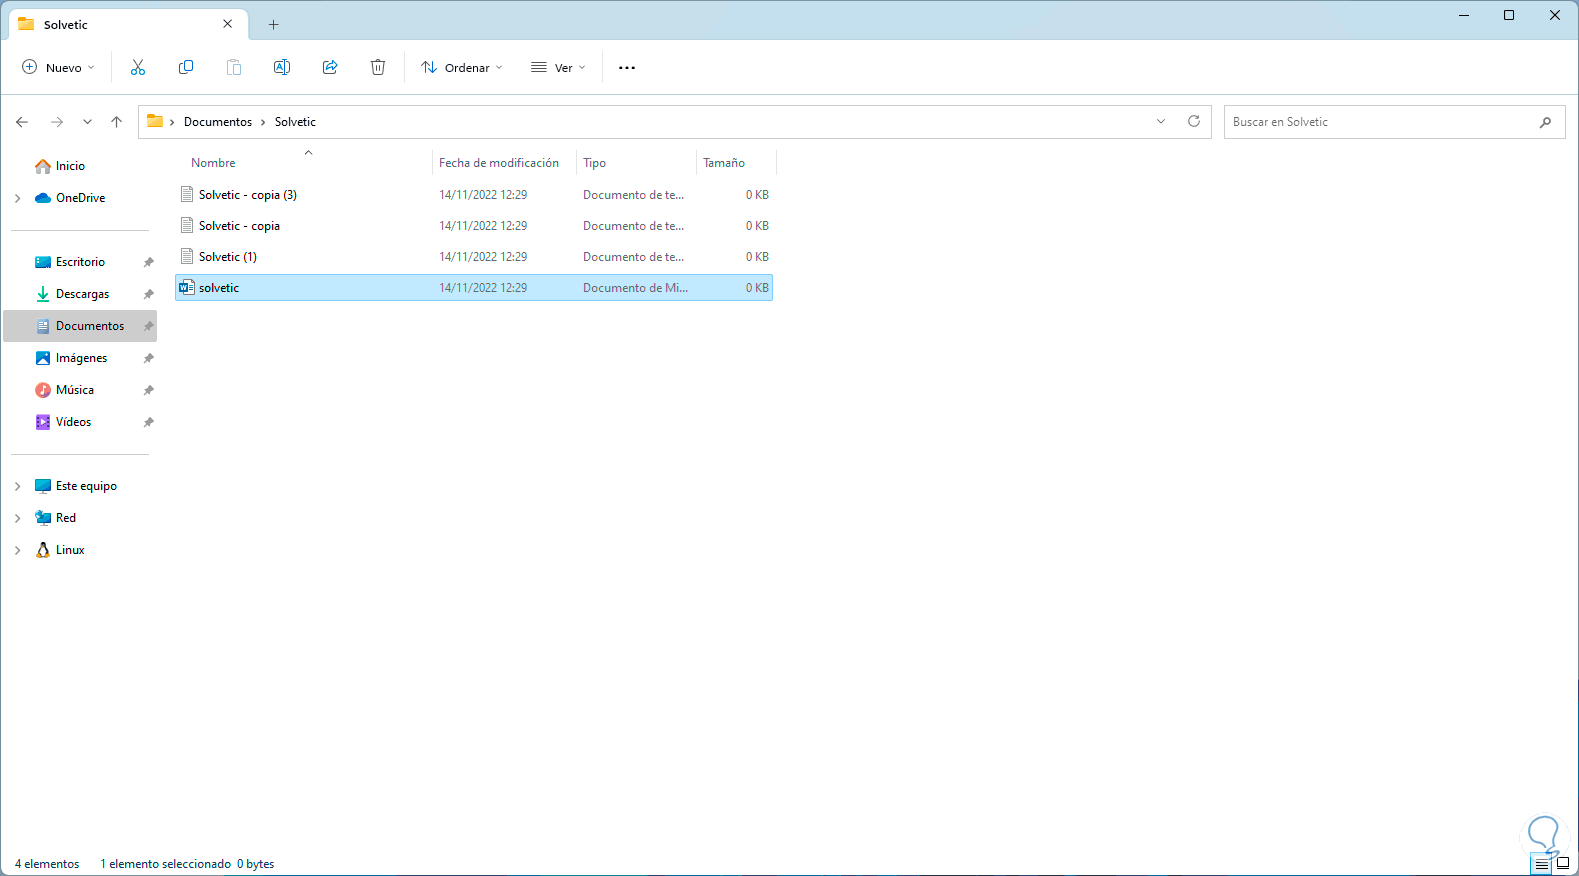Click Documentos in breadcrumb path

tap(218, 122)
